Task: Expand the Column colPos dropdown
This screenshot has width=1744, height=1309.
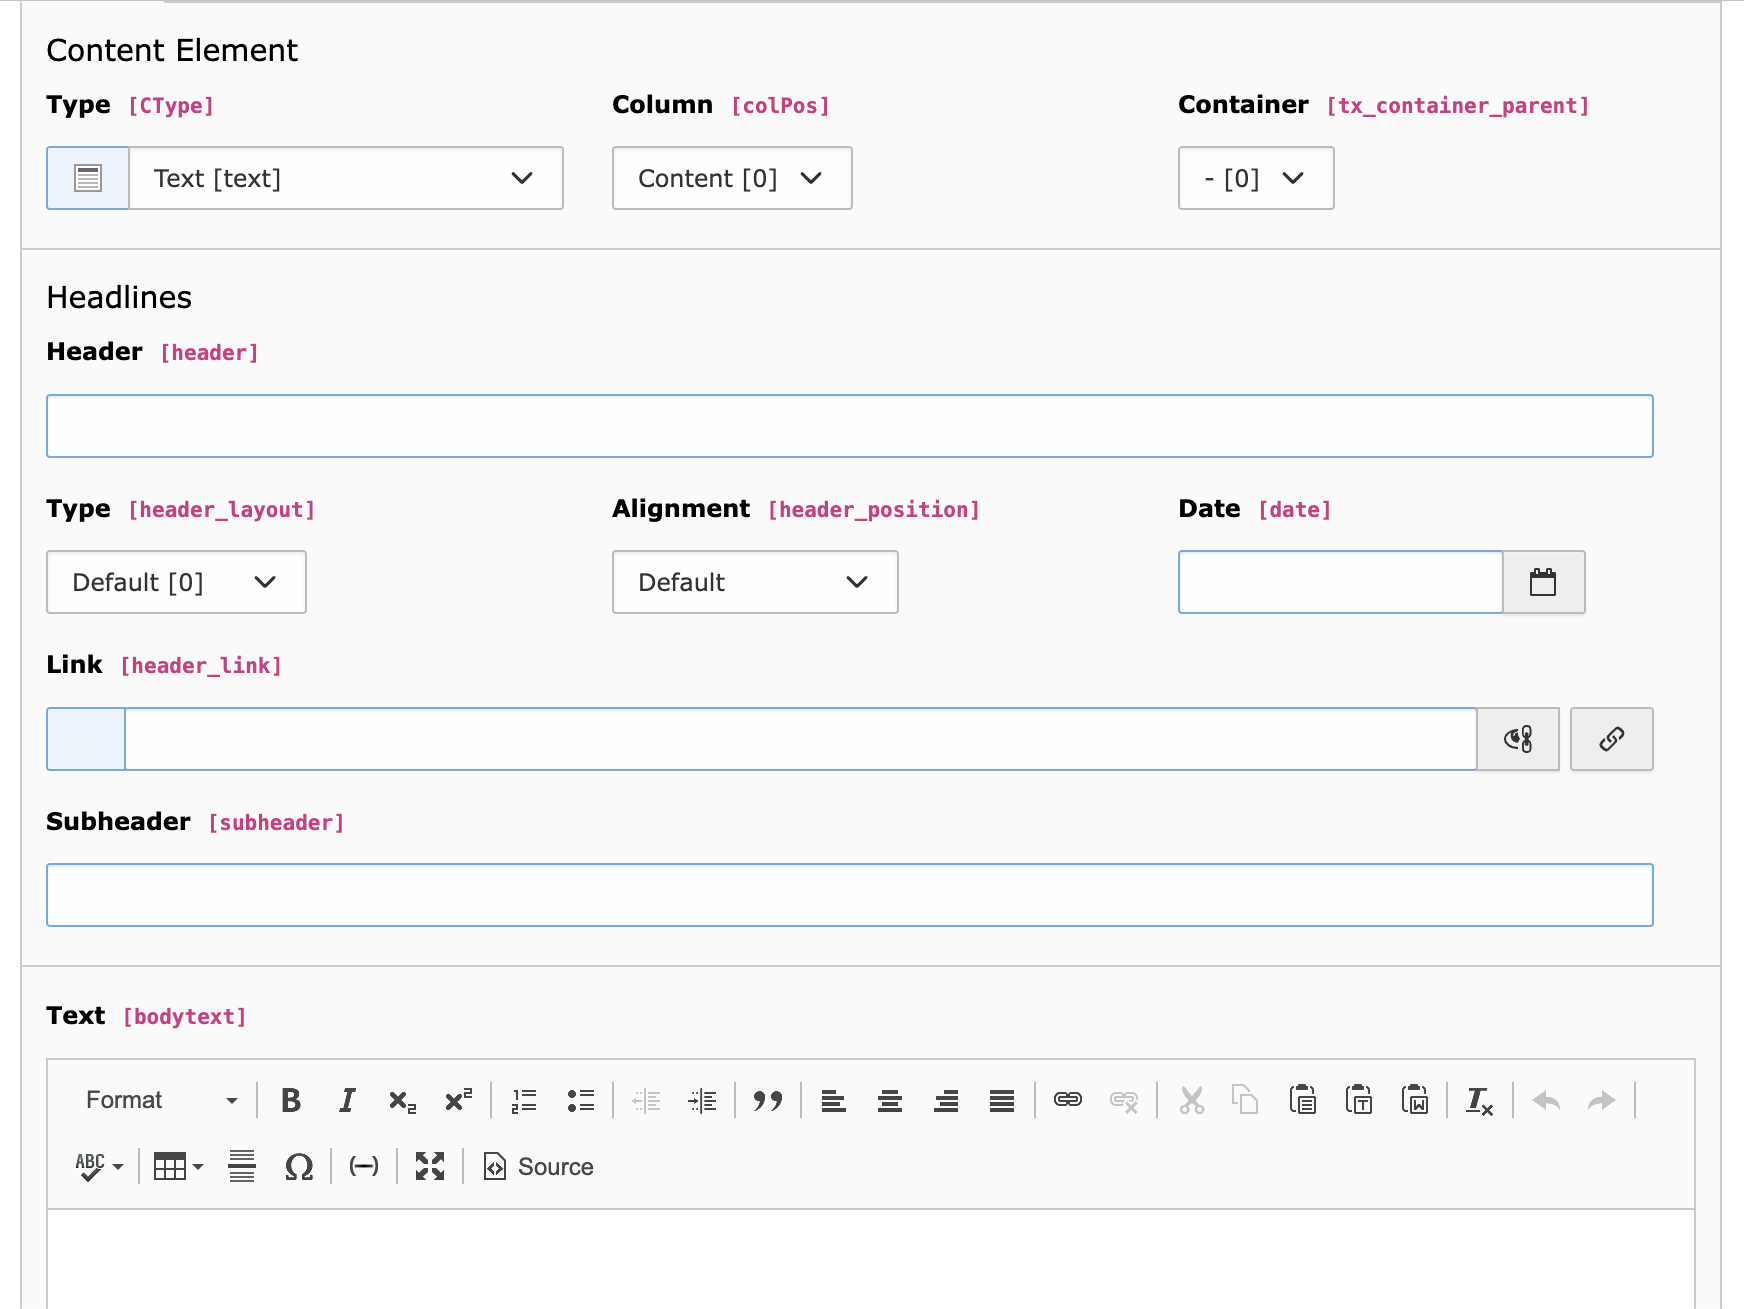Action: [731, 178]
